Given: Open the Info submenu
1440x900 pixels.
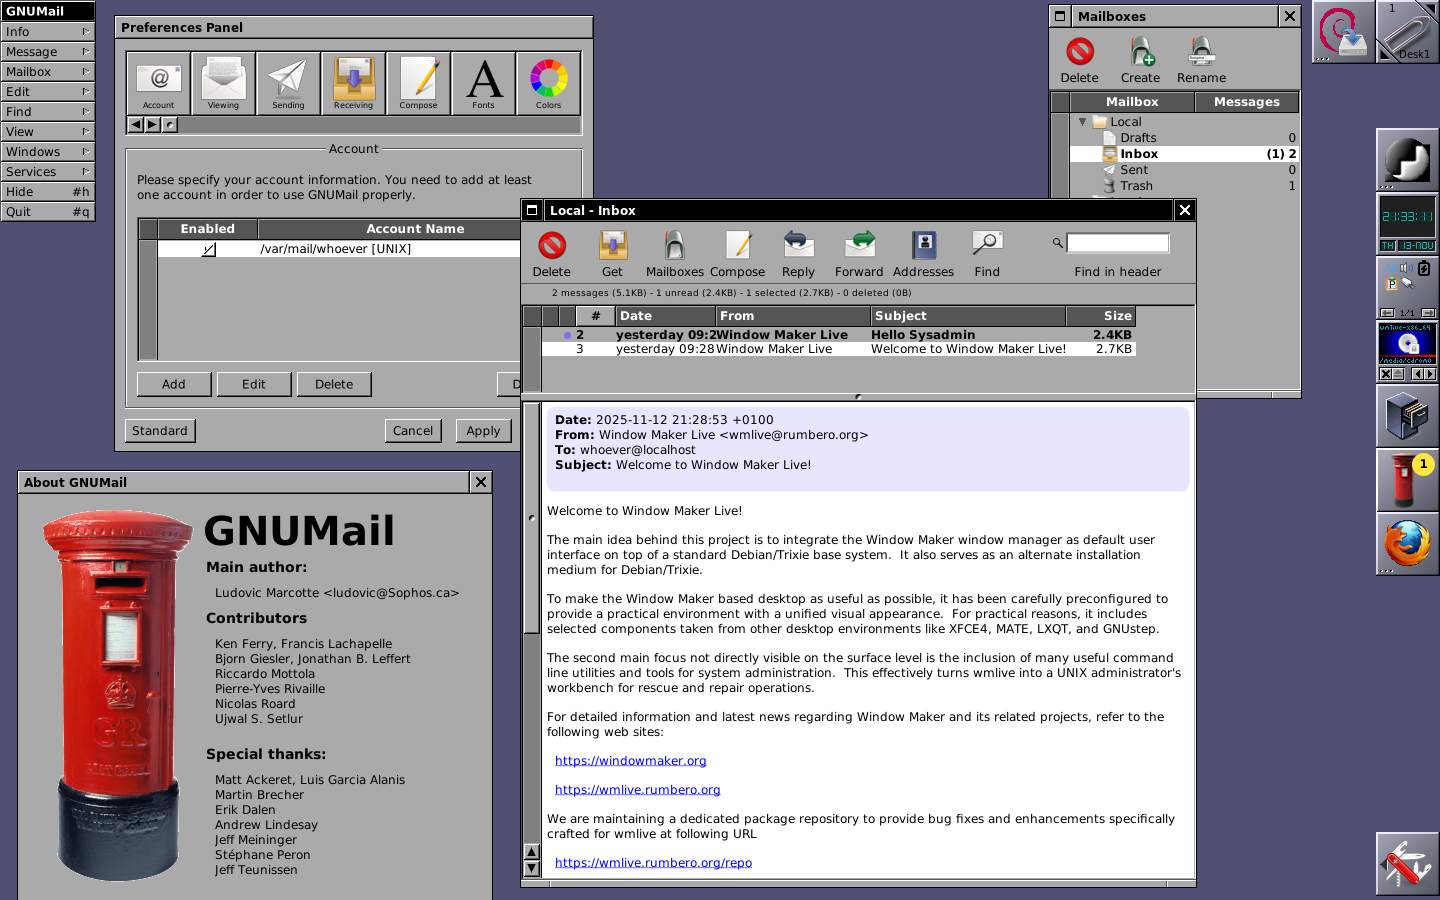Looking at the screenshot, I should point(48,32).
